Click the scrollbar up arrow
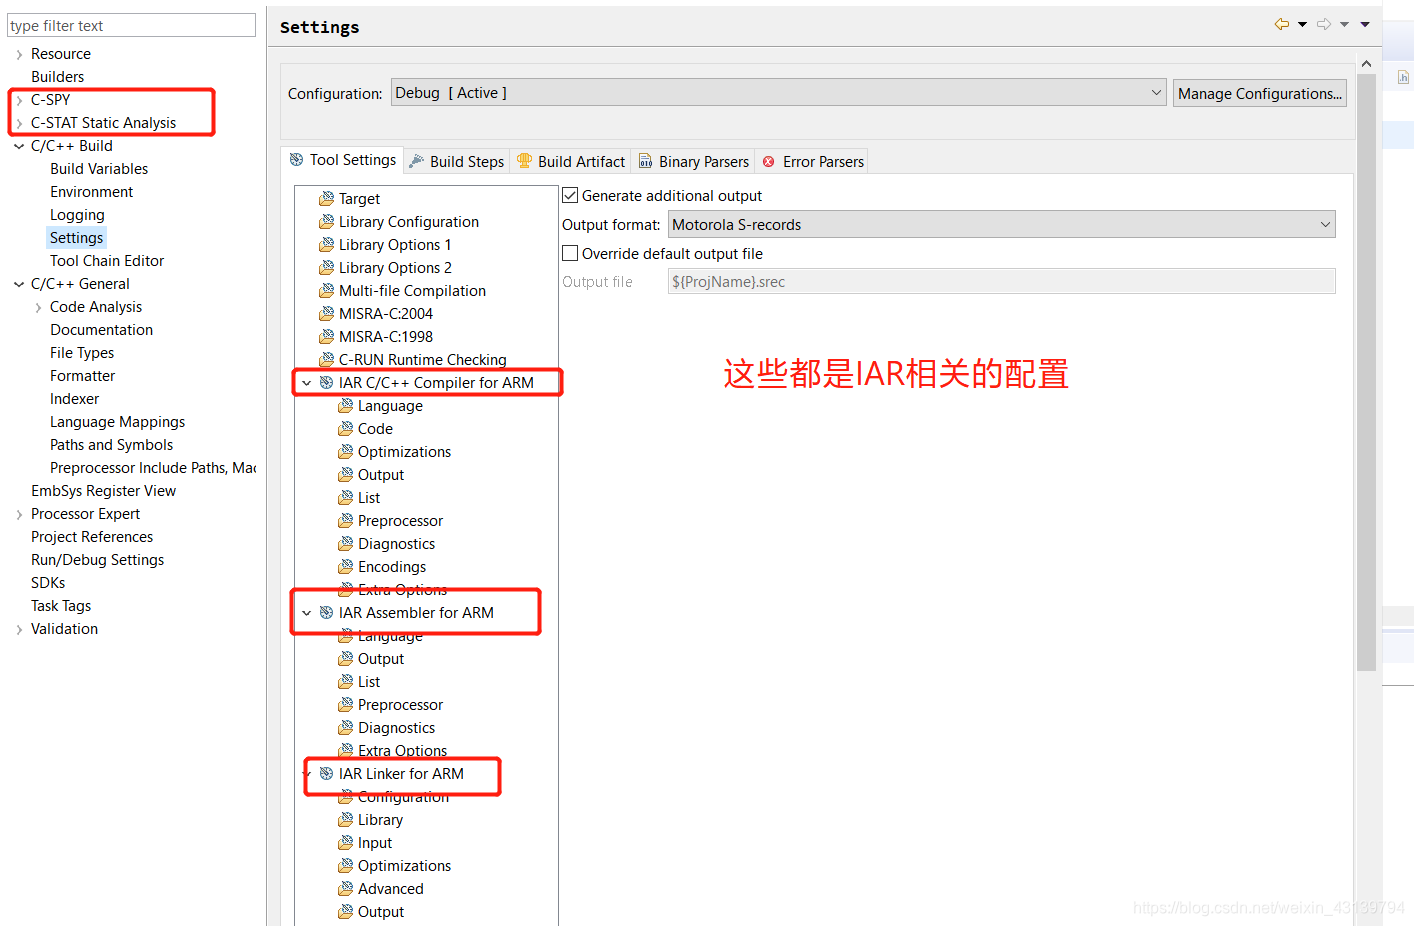 tap(1367, 63)
